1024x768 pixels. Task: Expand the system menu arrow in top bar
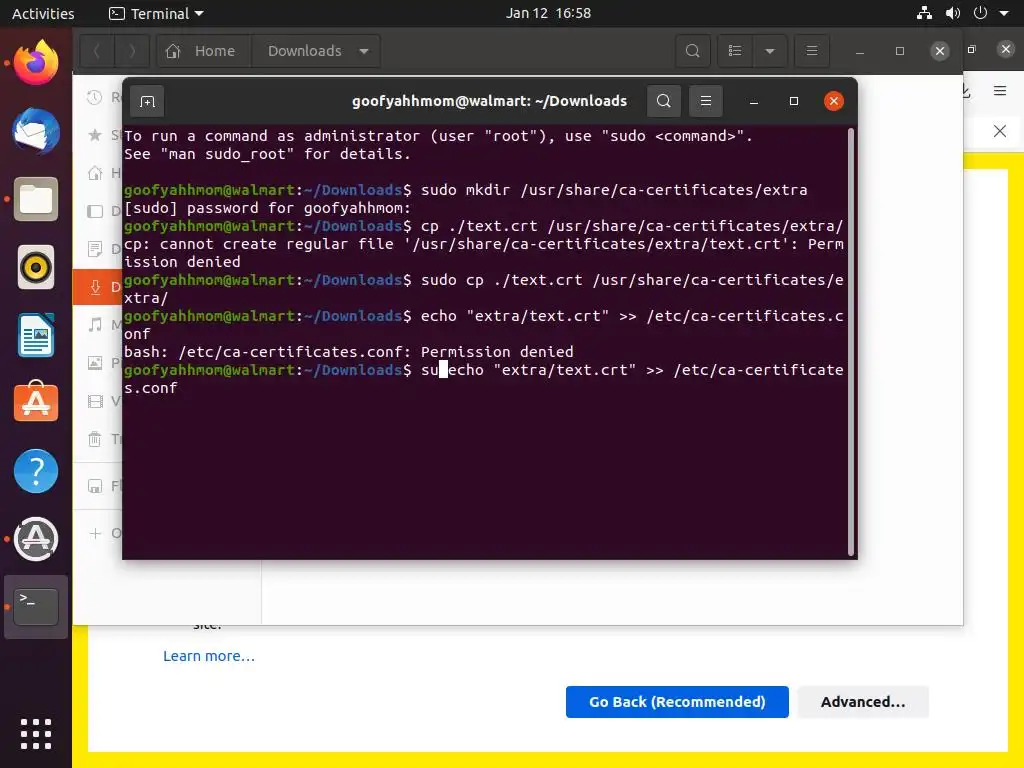click(x=1004, y=13)
